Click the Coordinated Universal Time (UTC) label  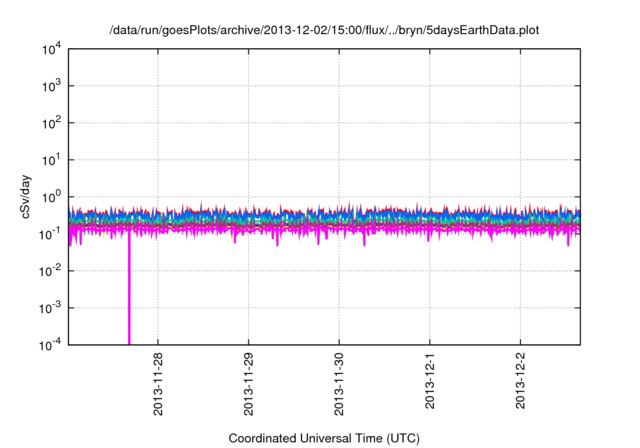click(x=324, y=438)
